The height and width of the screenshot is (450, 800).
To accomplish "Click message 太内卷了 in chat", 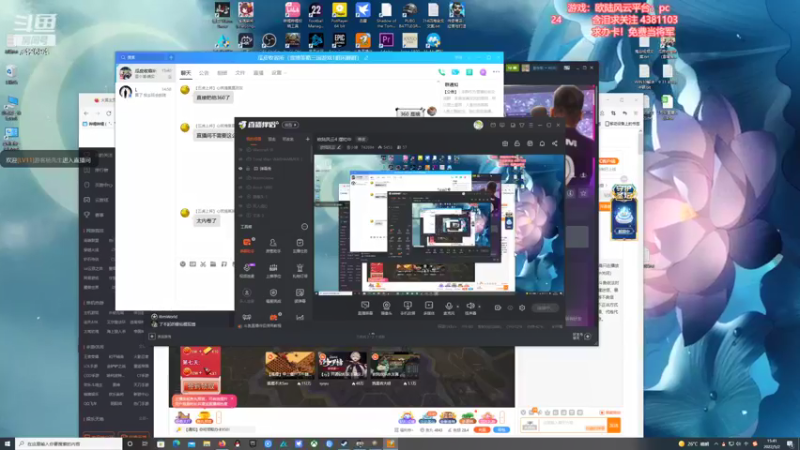I will pos(207,221).
